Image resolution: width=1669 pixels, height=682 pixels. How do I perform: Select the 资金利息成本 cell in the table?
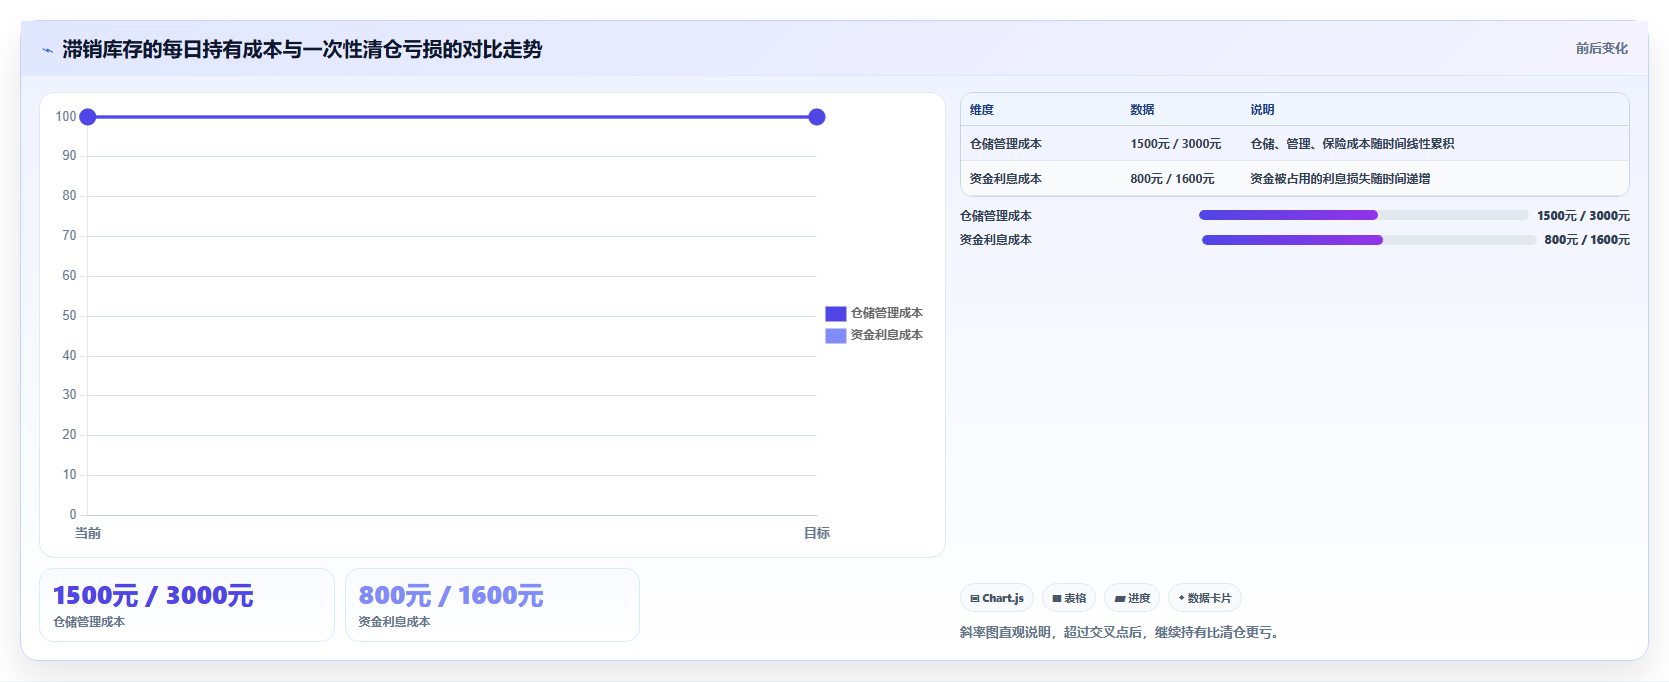point(1006,179)
